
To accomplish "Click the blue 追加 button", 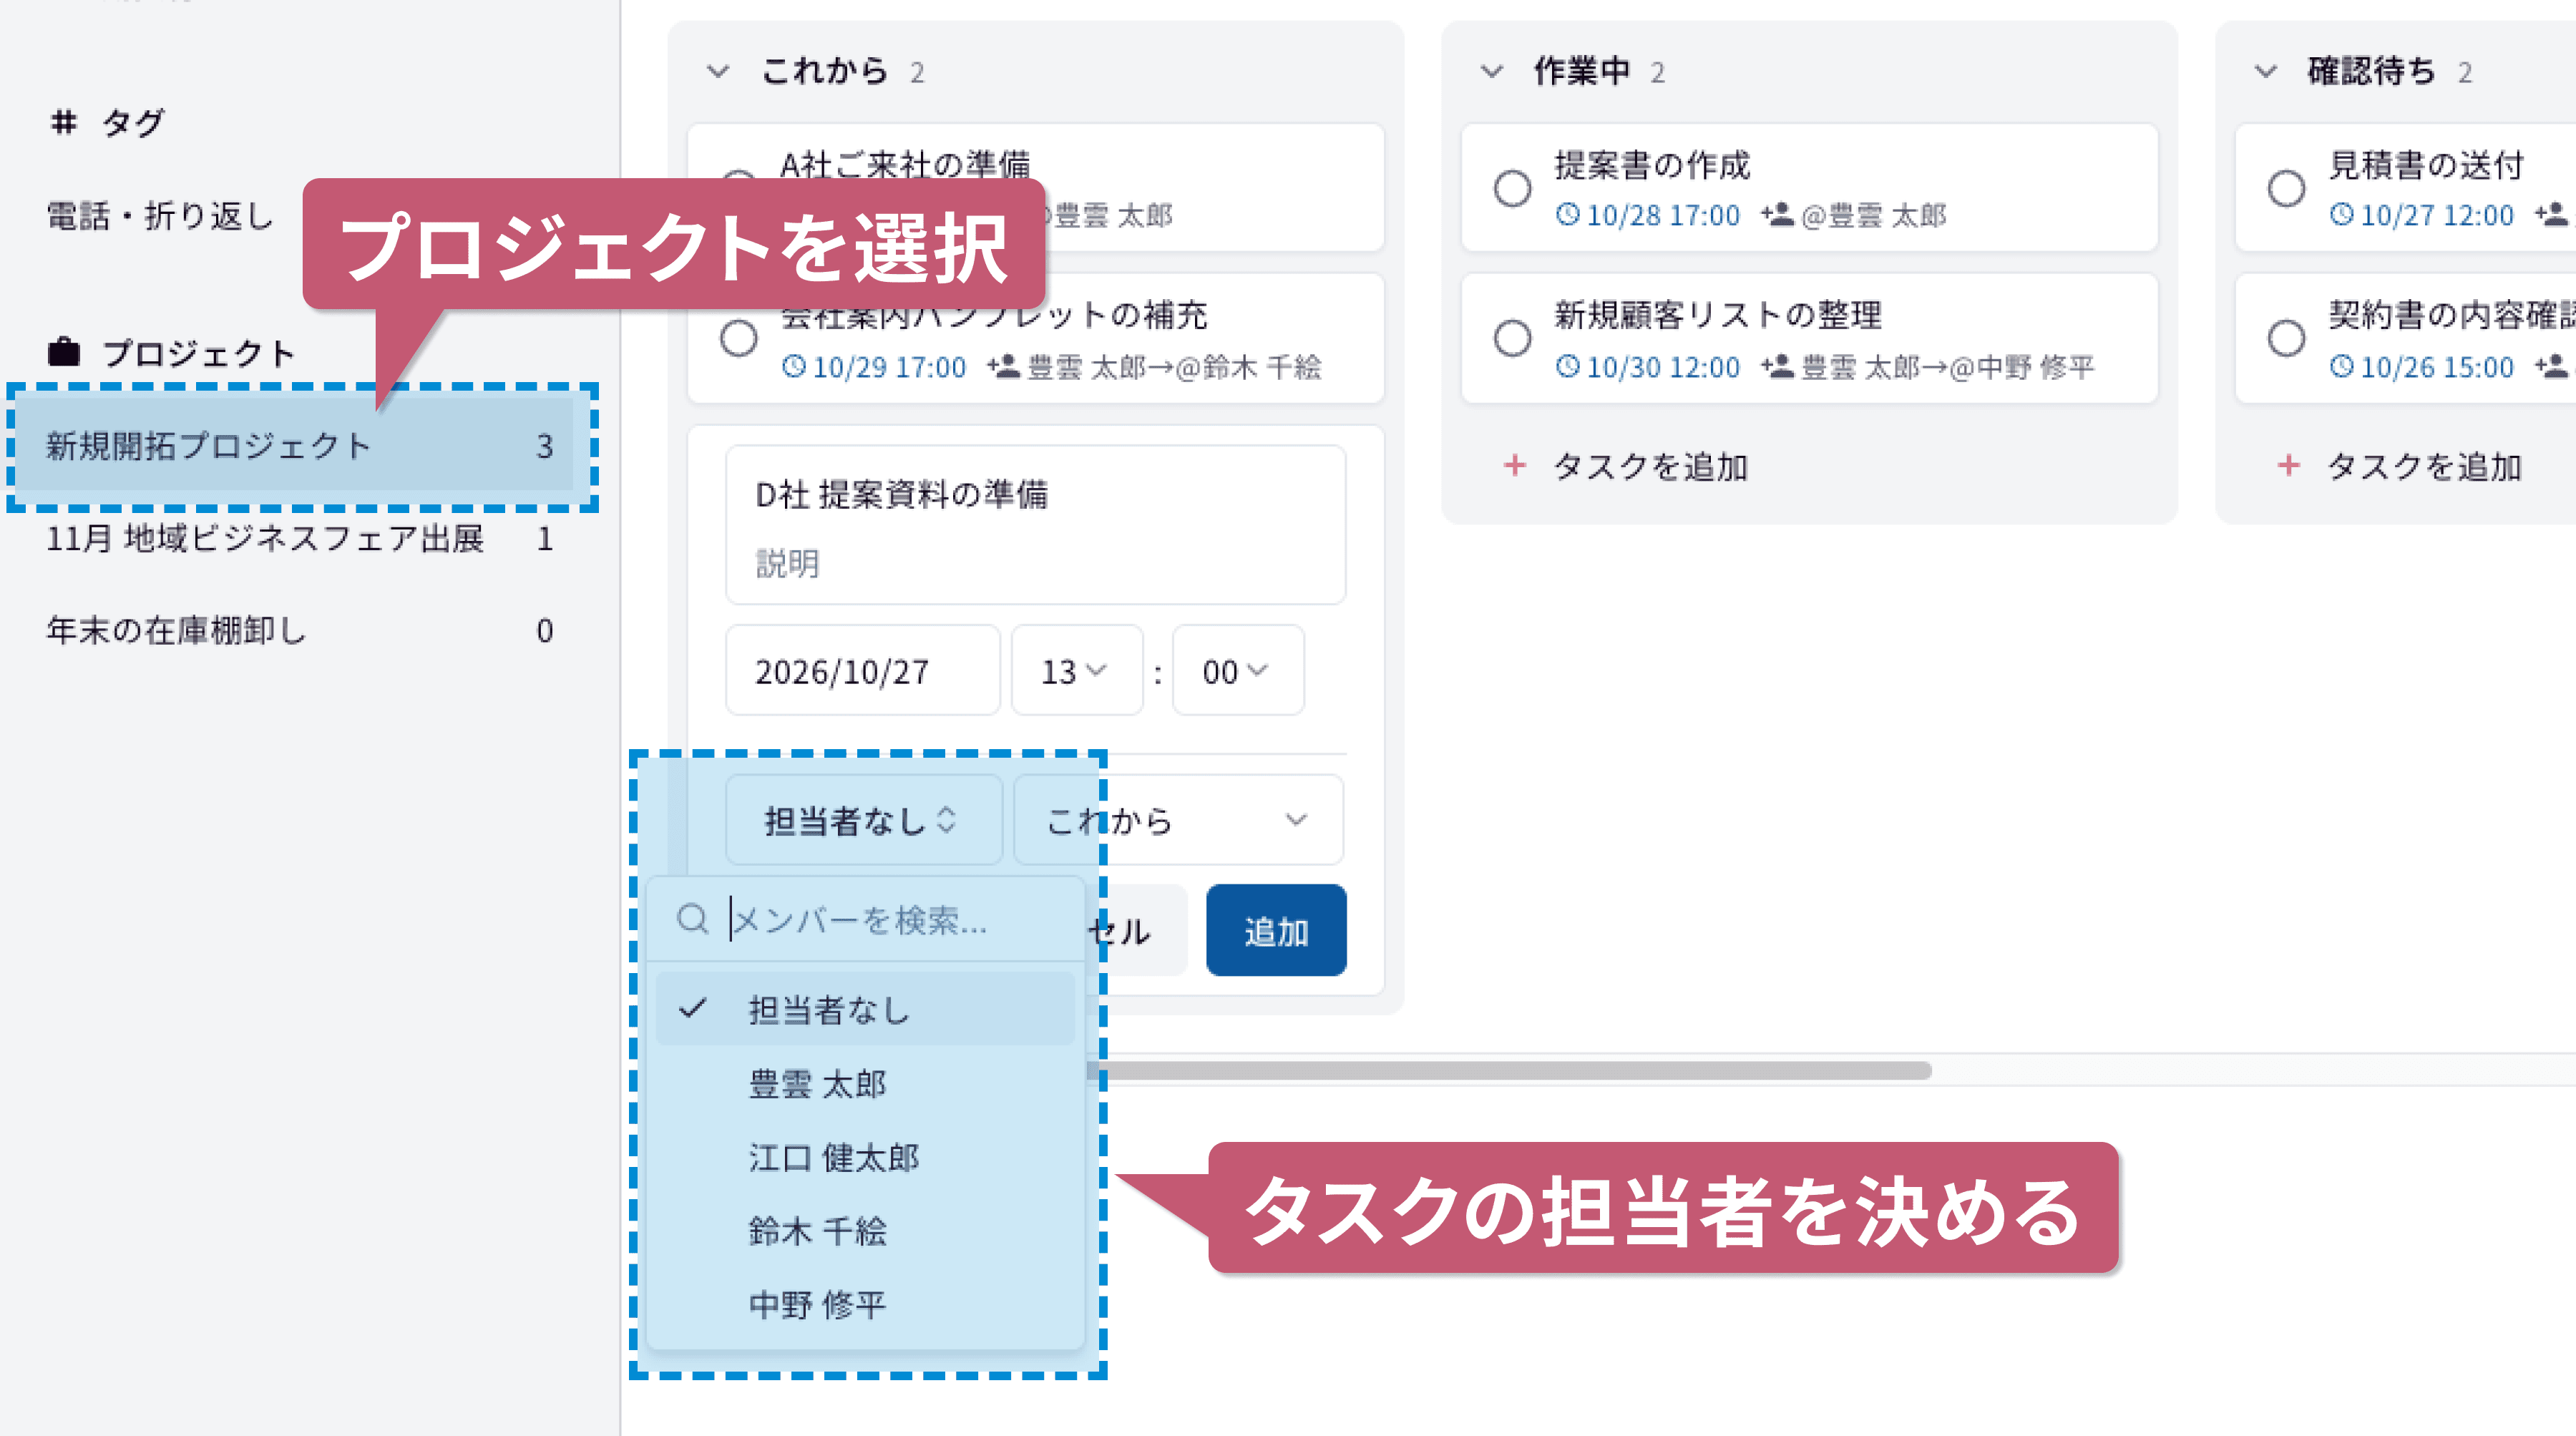I will point(1276,930).
